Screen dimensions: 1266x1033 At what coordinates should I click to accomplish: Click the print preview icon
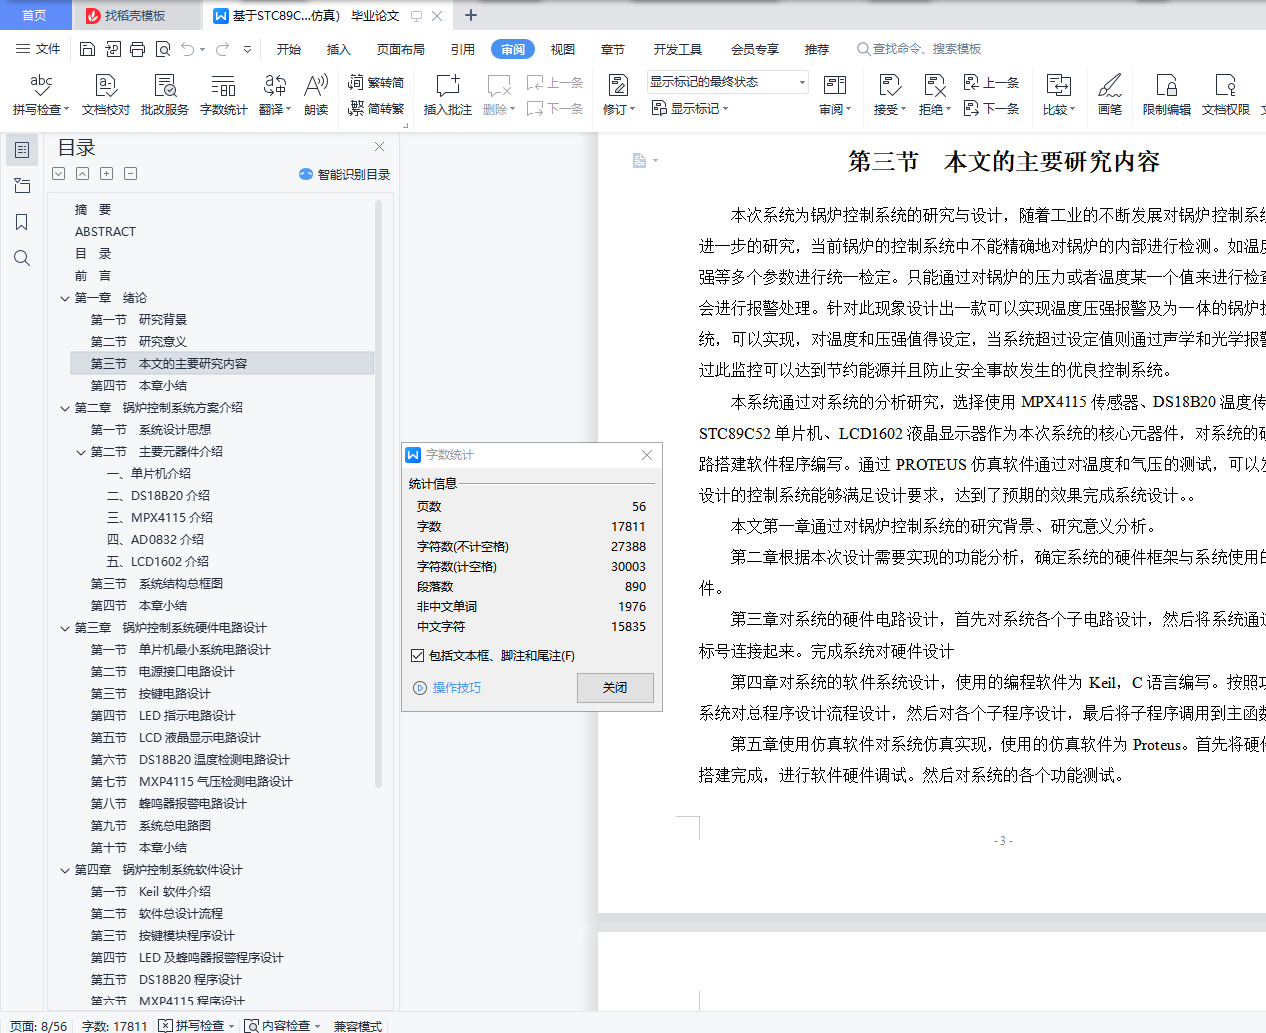click(x=162, y=49)
